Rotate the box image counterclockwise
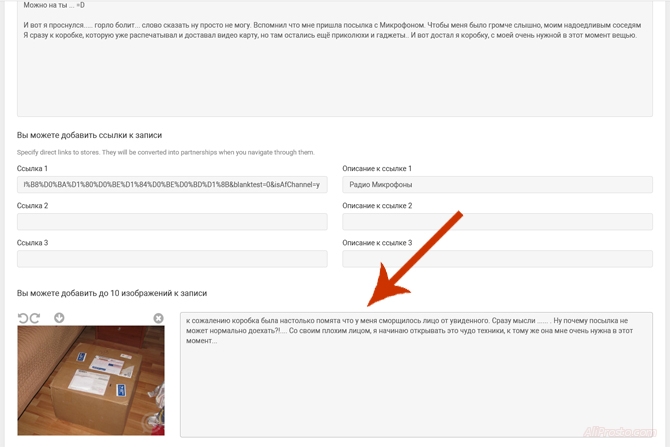The image size is (670, 447). point(23,318)
